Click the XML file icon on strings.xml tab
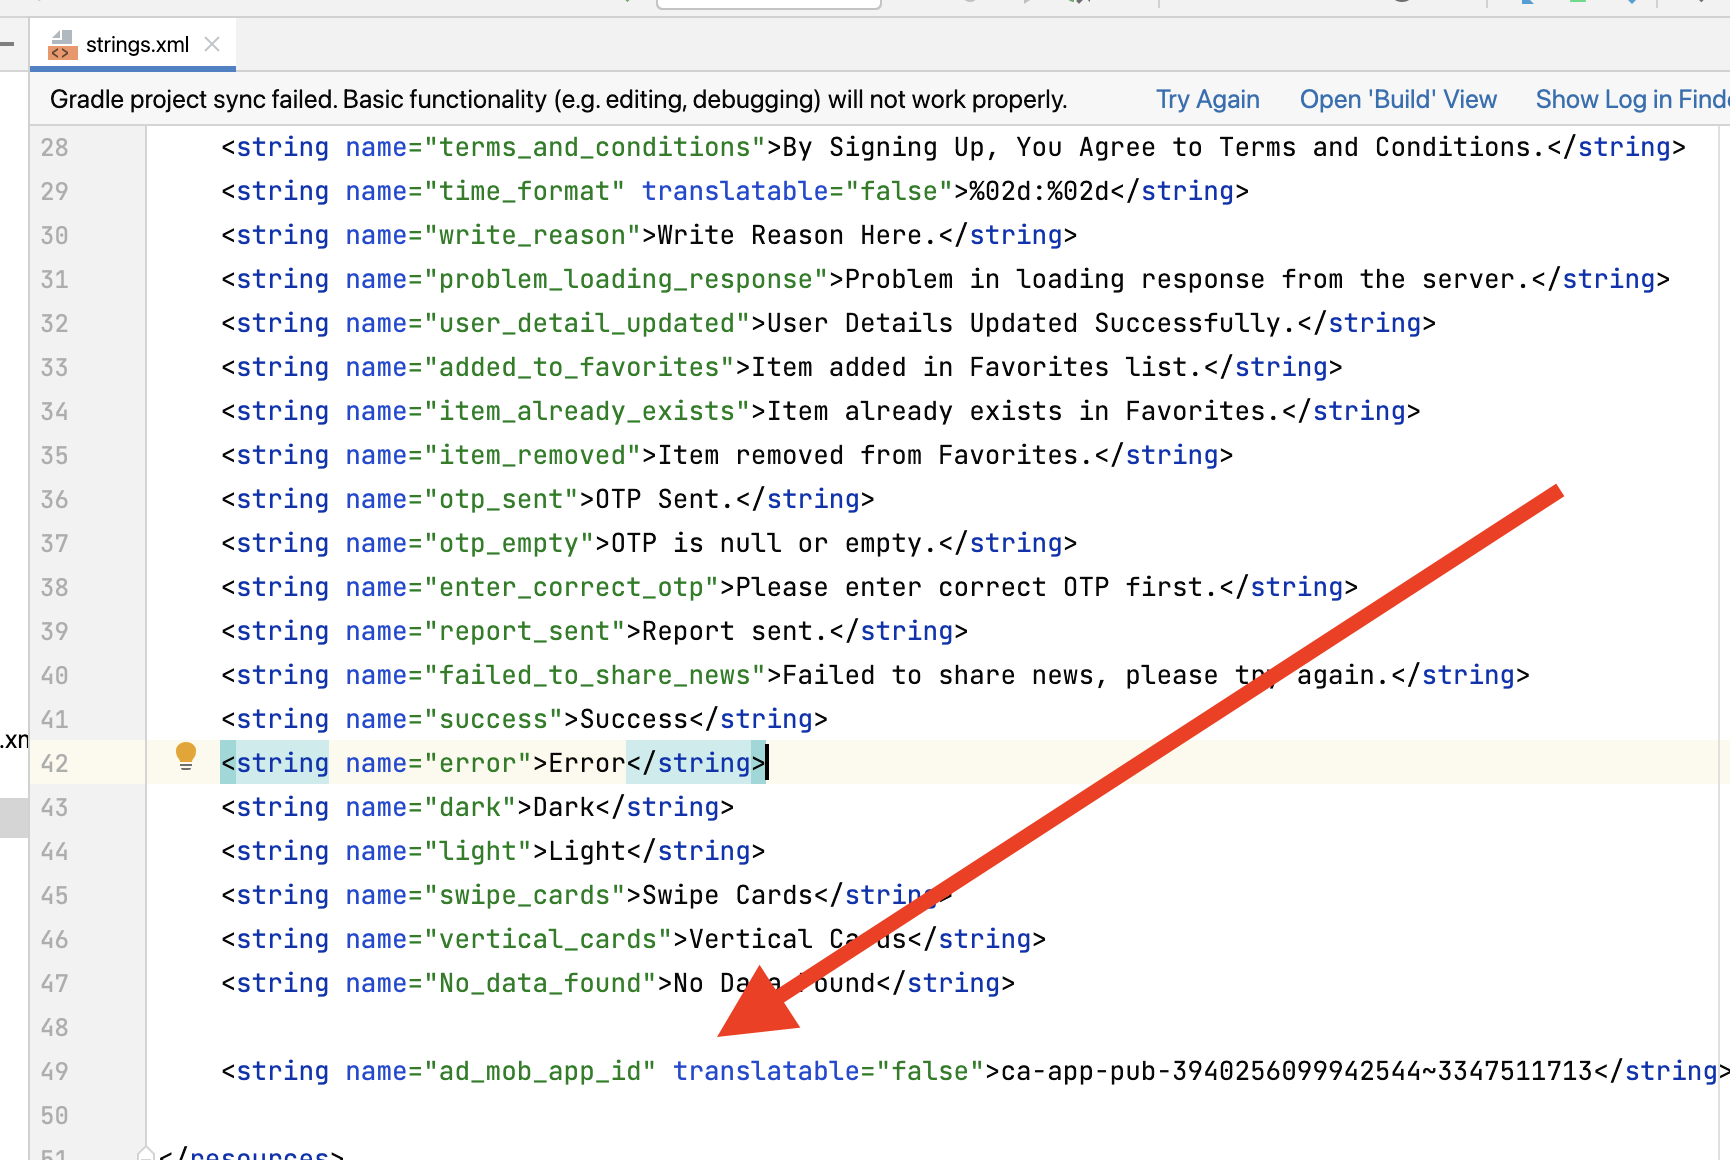The width and height of the screenshot is (1730, 1160). pos(62,45)
